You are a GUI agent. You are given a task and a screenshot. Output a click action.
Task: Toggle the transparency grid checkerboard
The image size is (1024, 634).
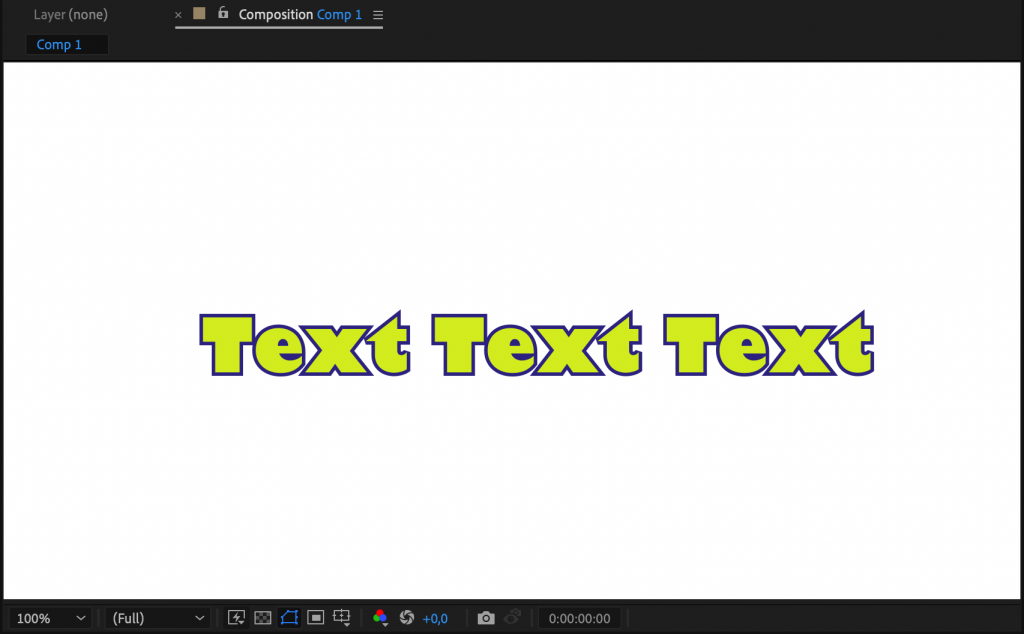point(262,617)
